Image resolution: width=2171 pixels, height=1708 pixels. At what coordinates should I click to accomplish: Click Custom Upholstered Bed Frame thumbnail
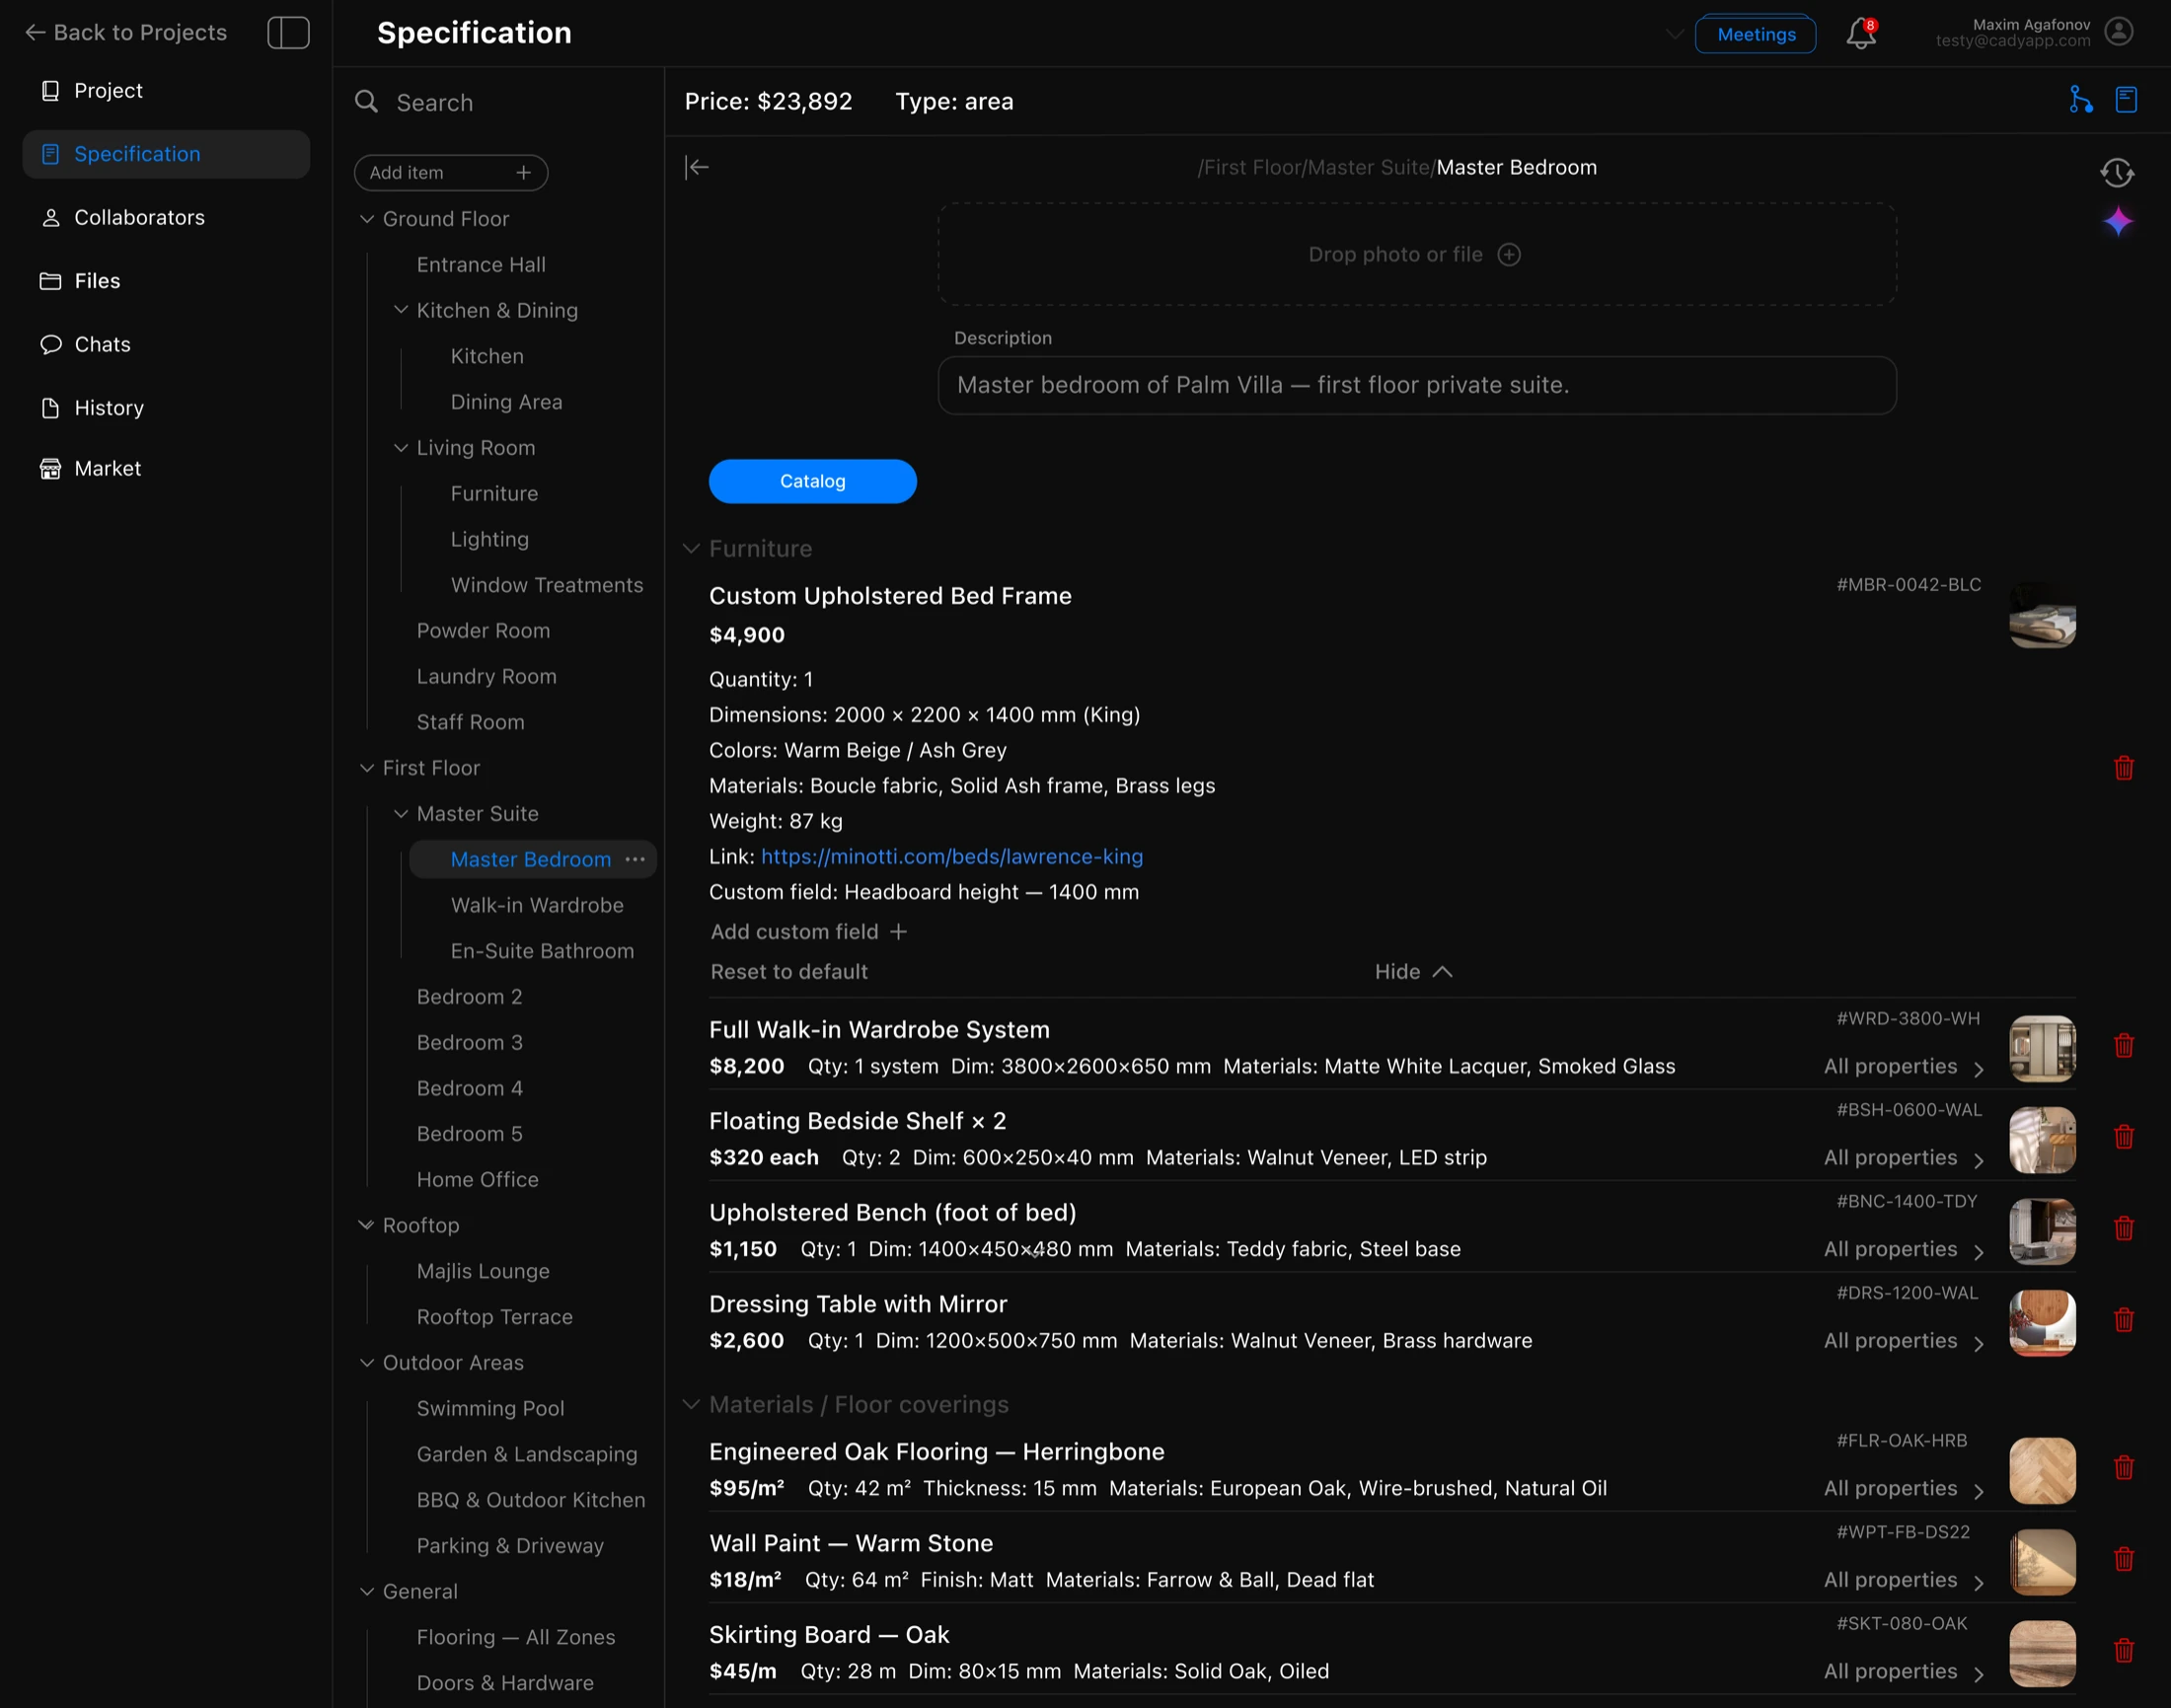[x=2042, y=616]
